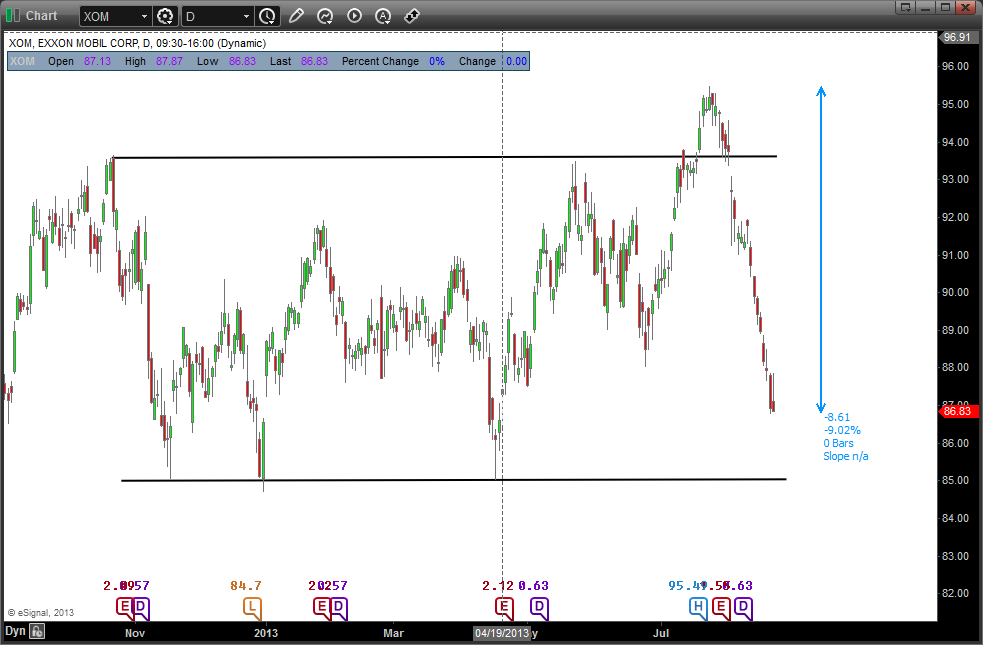Click the 82.00 price axis label

coord(955,594)
